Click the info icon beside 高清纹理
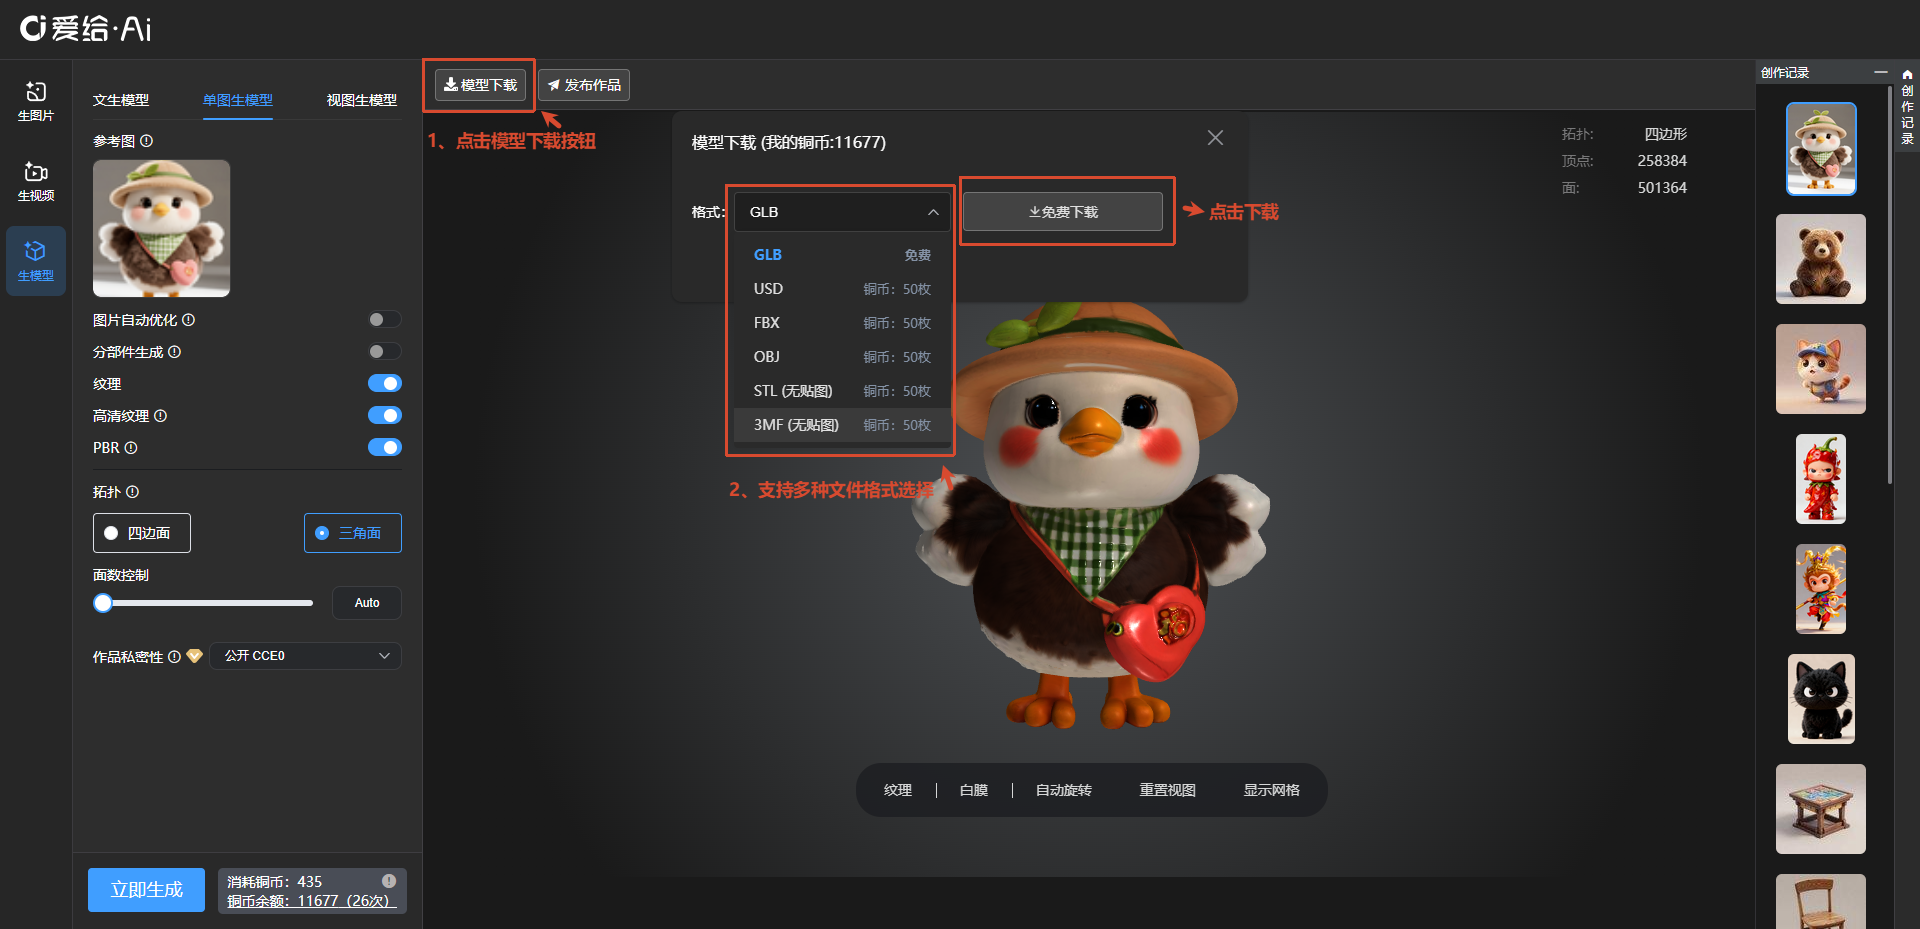 click(x=161, y=416)
